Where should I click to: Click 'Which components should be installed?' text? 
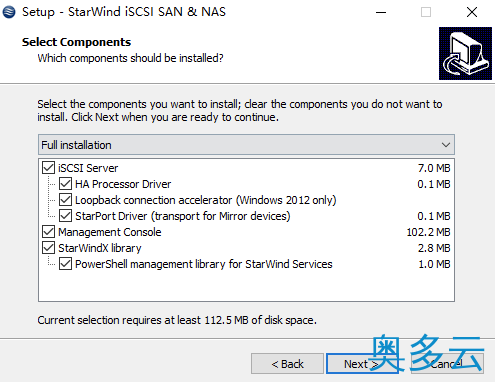130,58
